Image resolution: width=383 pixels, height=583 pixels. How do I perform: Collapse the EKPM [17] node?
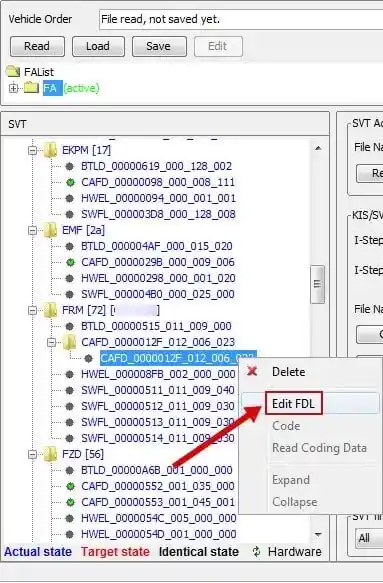coord(32,150)
